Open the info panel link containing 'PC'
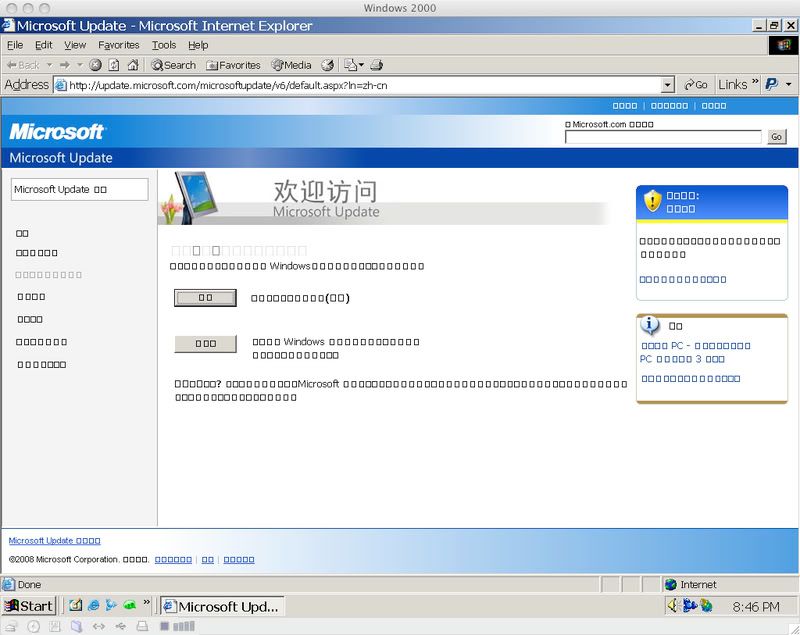Viewport: 800px width, 635px height. (x=695, y=352)
